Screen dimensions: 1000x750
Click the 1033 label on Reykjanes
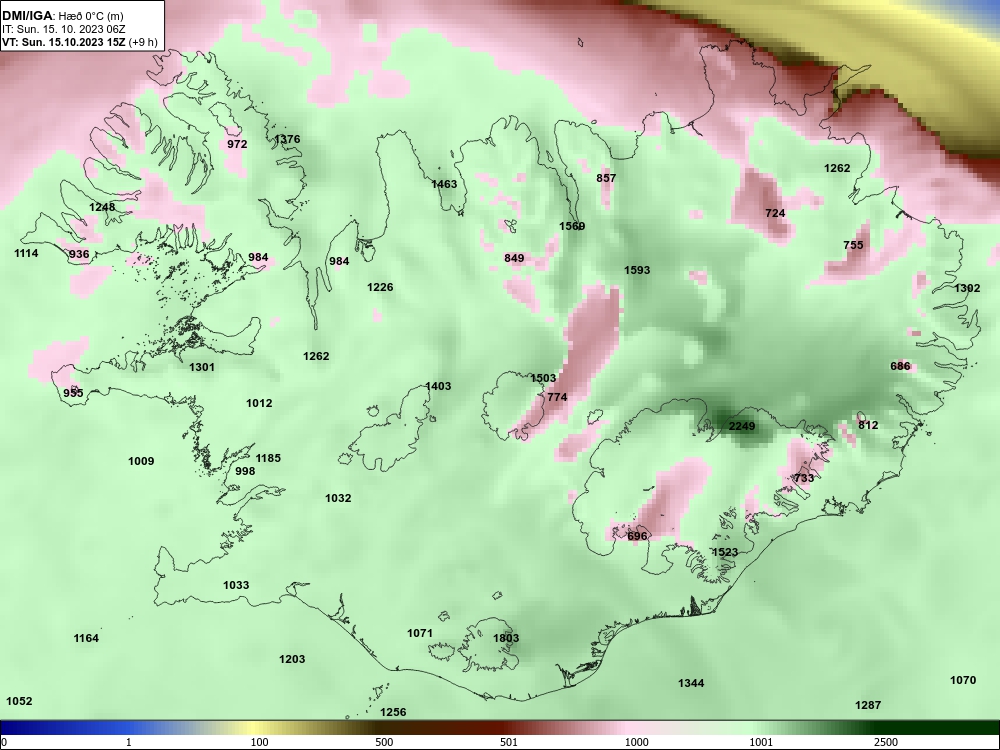tap(236, 585)
